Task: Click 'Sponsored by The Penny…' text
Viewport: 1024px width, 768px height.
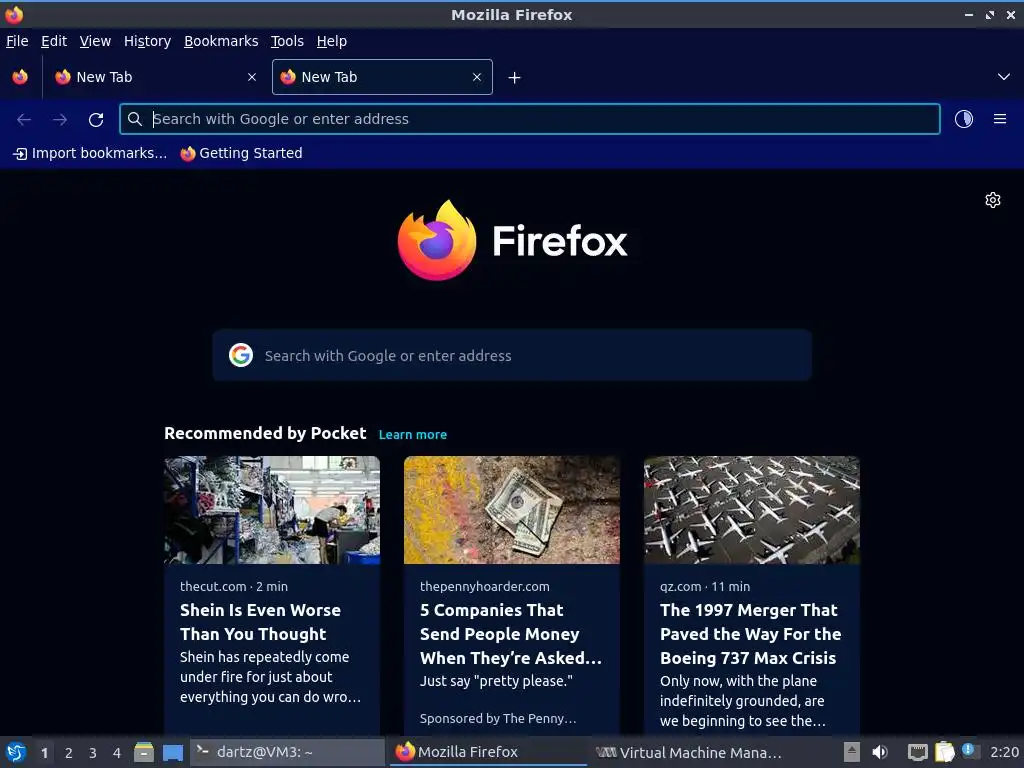Action: (498, 718)
